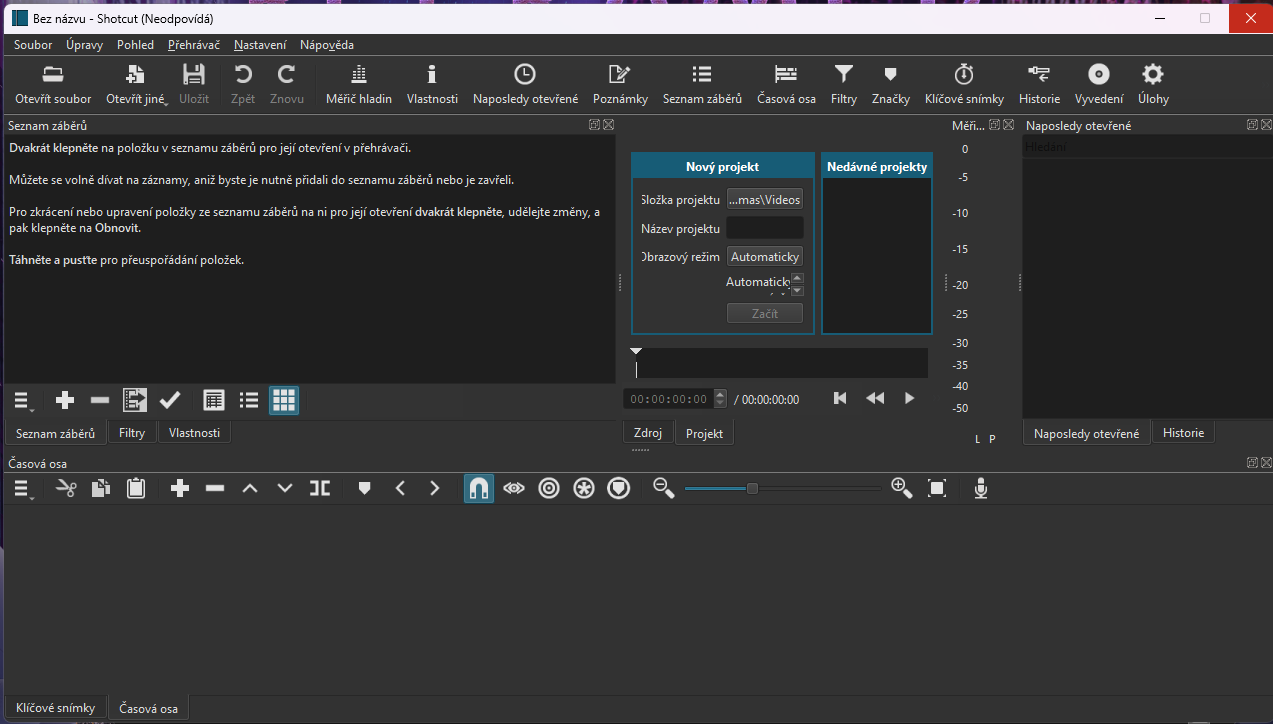This screenshot has height=724, width=1273.
Task: Open Obrazový režim Automaticky dropdown
Action: click(x=764, y=257)
